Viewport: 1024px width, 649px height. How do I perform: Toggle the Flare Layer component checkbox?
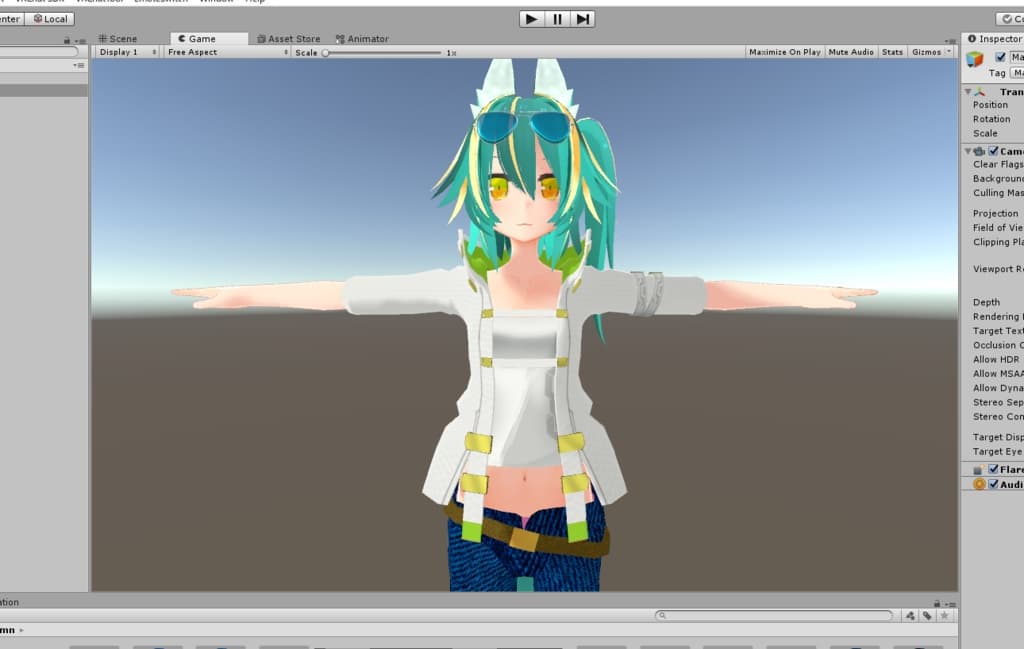coord(993,469)
